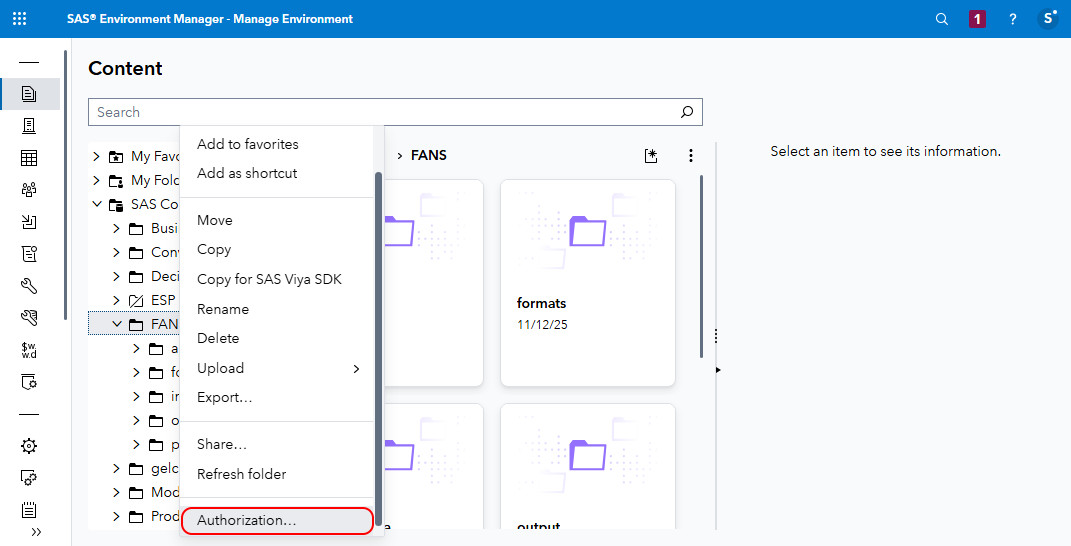Screen dimensions: 1071x546
Task: Open the help question mark icon
Action: [1013, 19]
